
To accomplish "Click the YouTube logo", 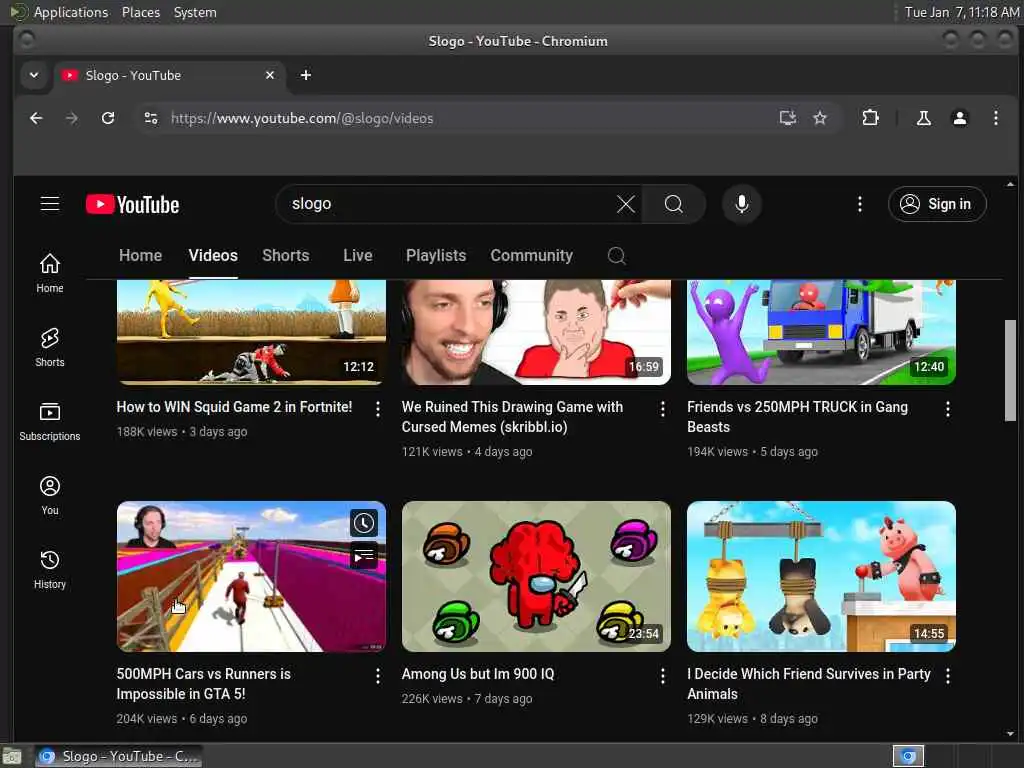I will pyautogui.click(x=133, y=204).
